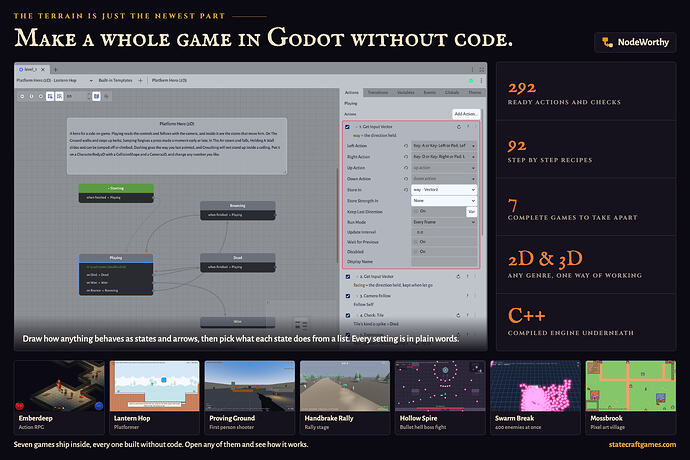Click the plus icon beside Built-in Templates
The width and height of the screenshot is (690, 460).
[x=140, y=81]
